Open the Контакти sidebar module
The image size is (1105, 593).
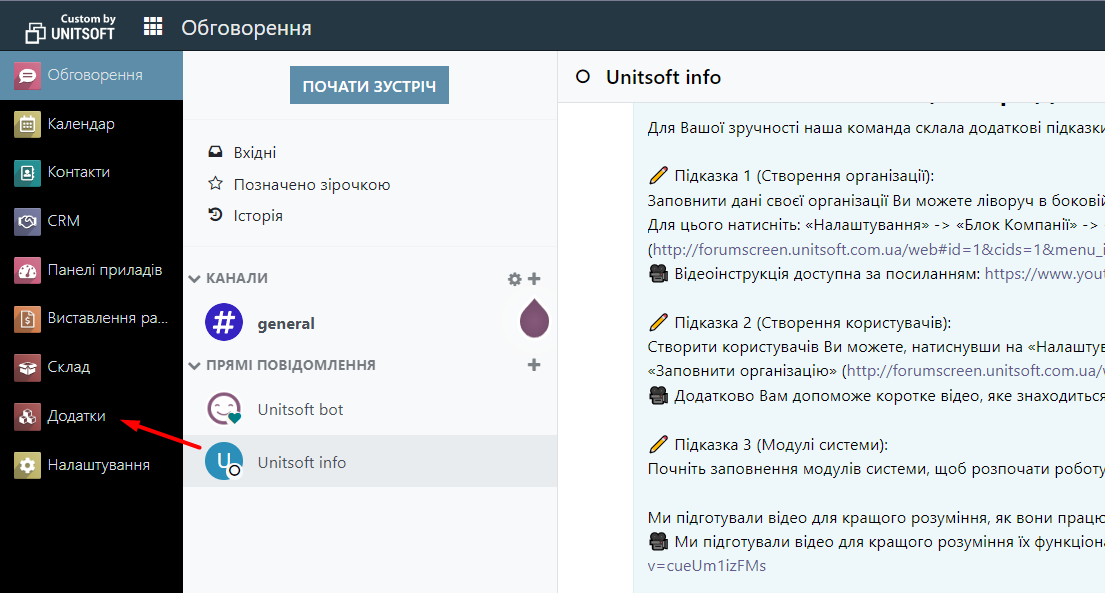pyautogui.click(x=91, y=172)
